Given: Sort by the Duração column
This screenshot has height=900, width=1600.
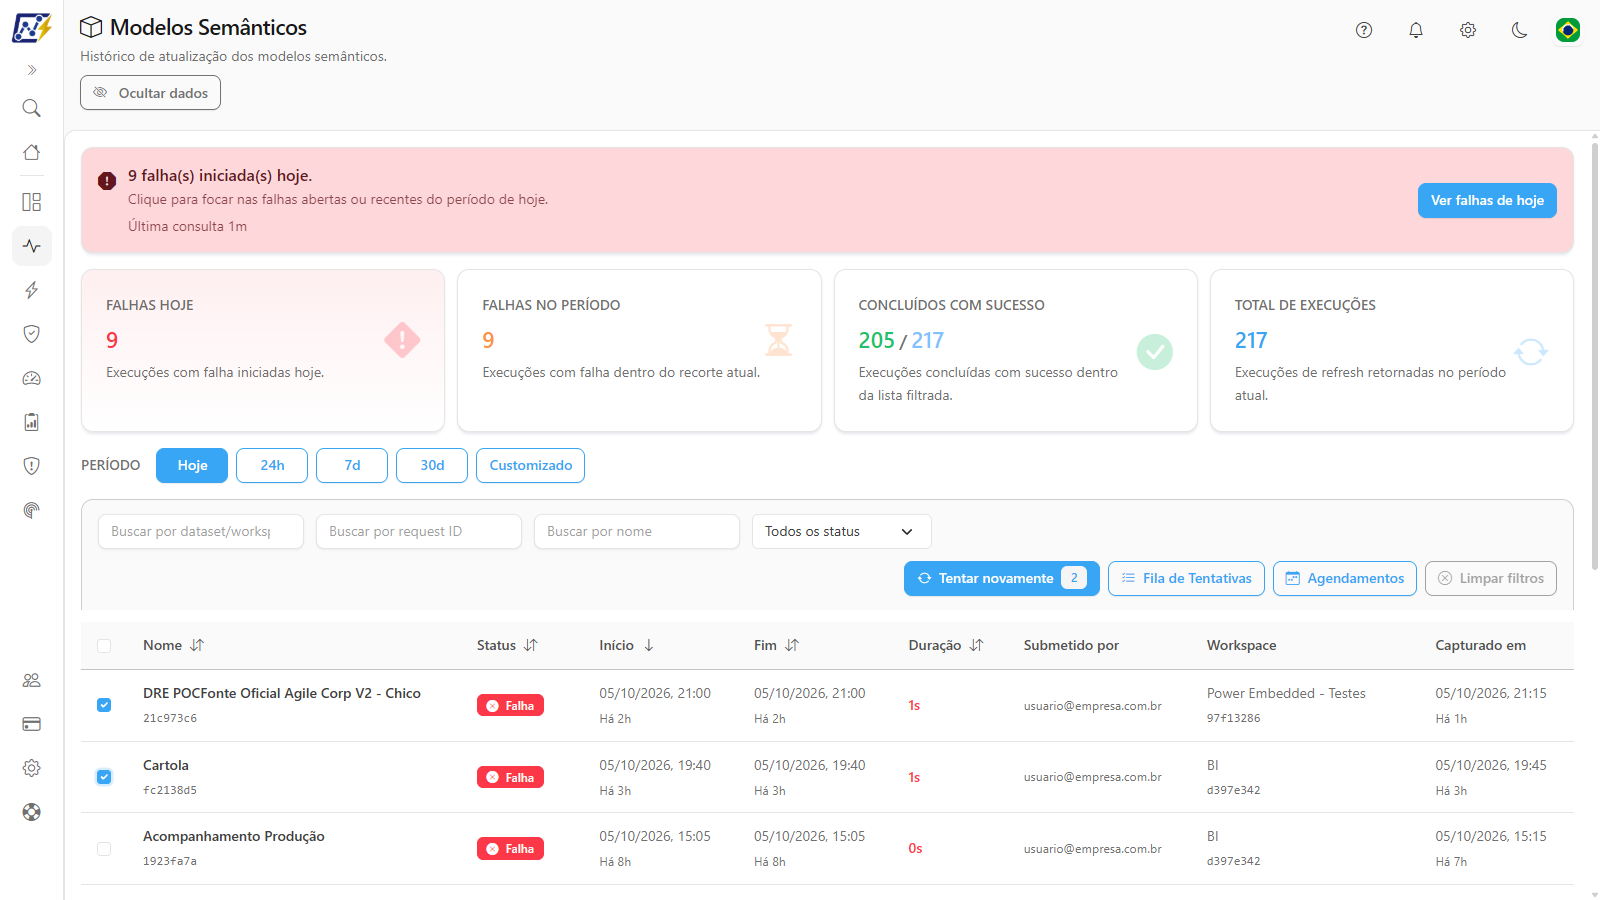Looking at the screenshot, I should point(946,646).
